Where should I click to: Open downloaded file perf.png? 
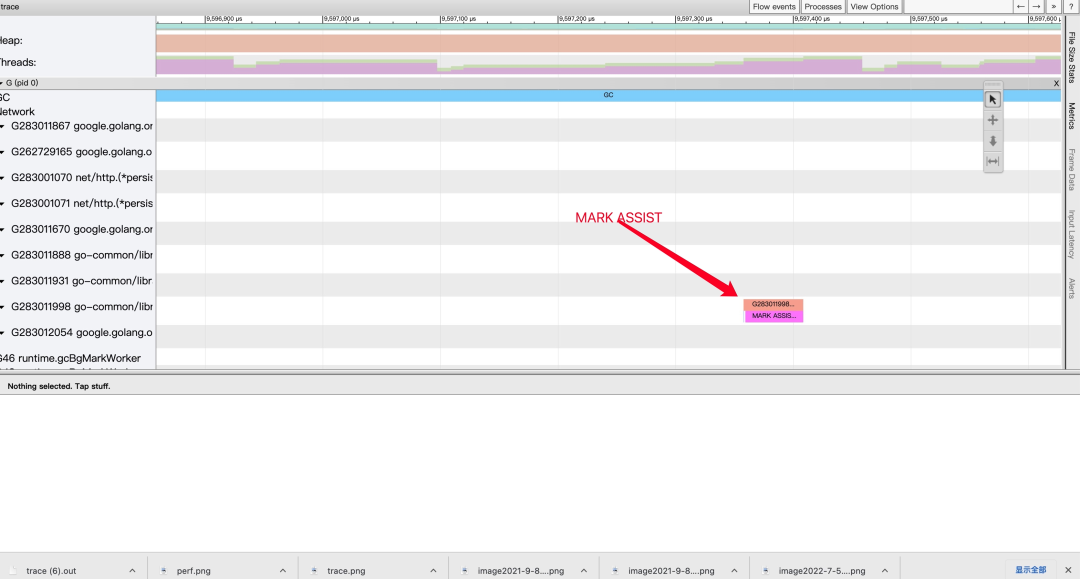click(194, 571)
